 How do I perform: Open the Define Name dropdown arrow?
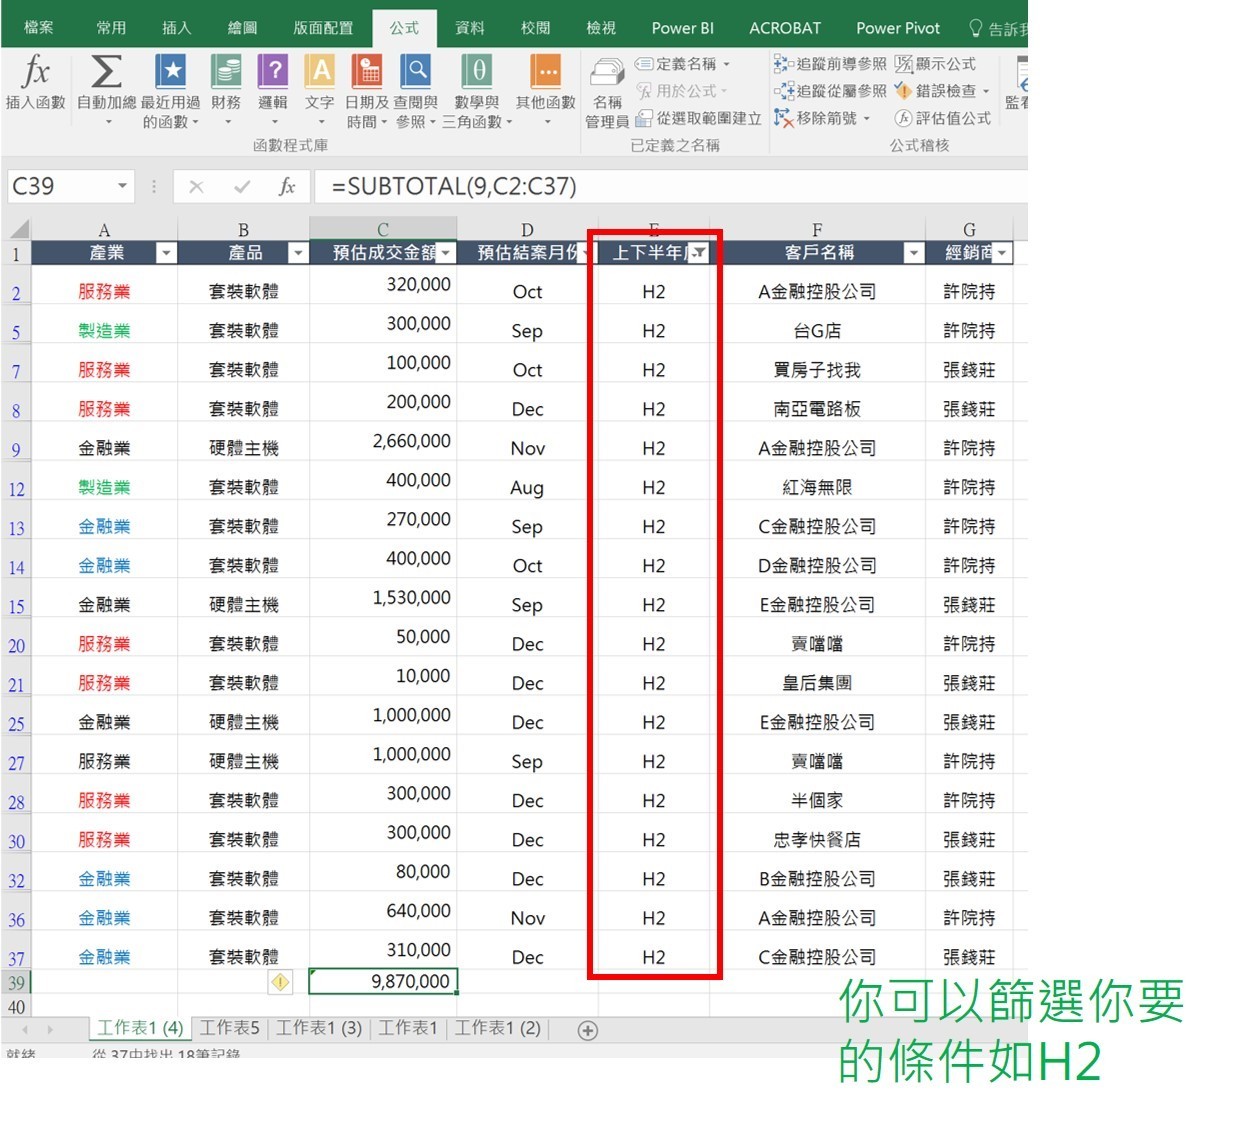point(726,64)
